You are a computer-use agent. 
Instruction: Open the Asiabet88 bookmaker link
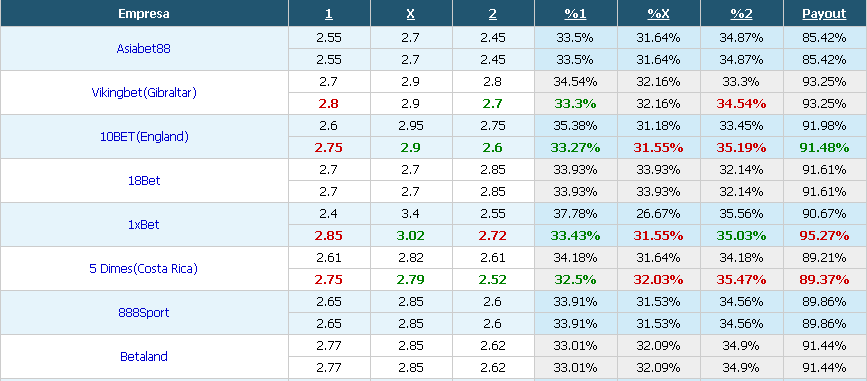click(x=144, y=48)
